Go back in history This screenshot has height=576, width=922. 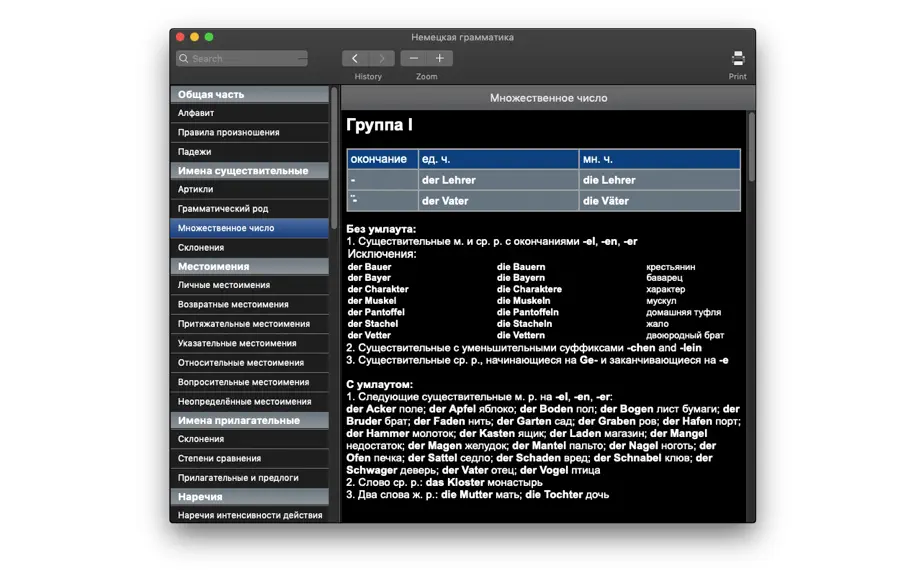355,58
